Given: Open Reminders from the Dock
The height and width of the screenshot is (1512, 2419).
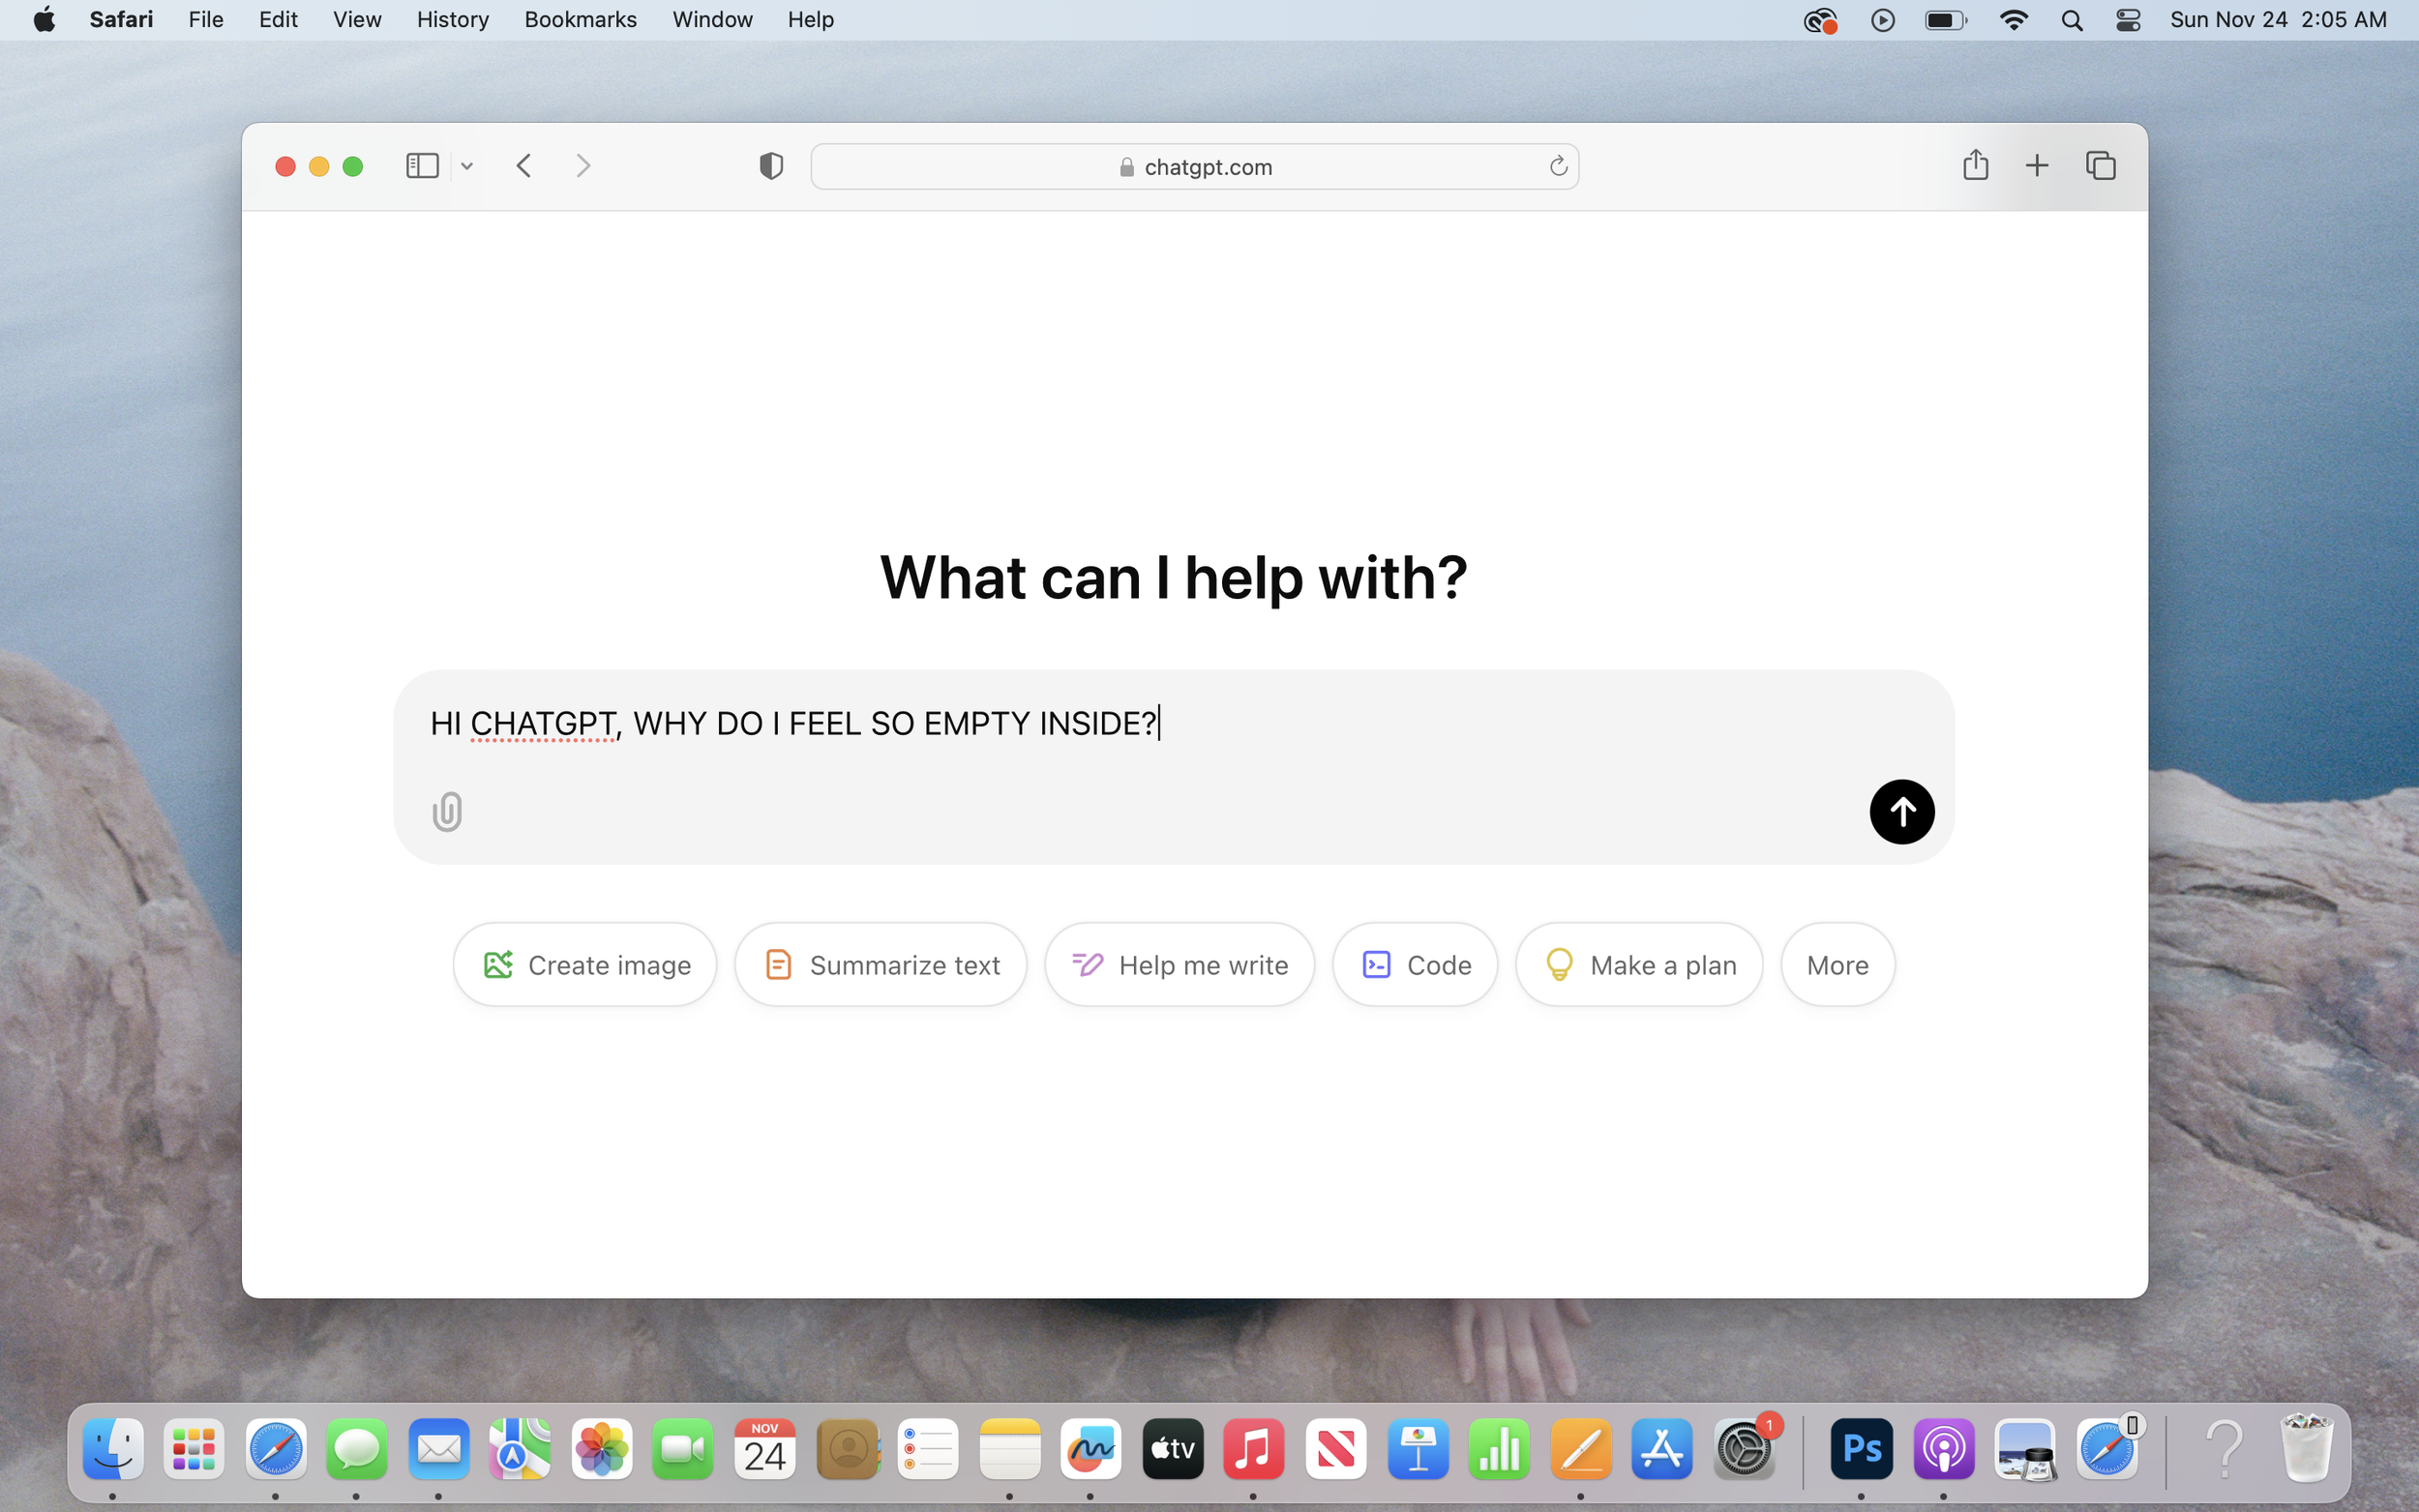Looking at the screenshot, I should pyautogui.click(x=928, y=1447).
